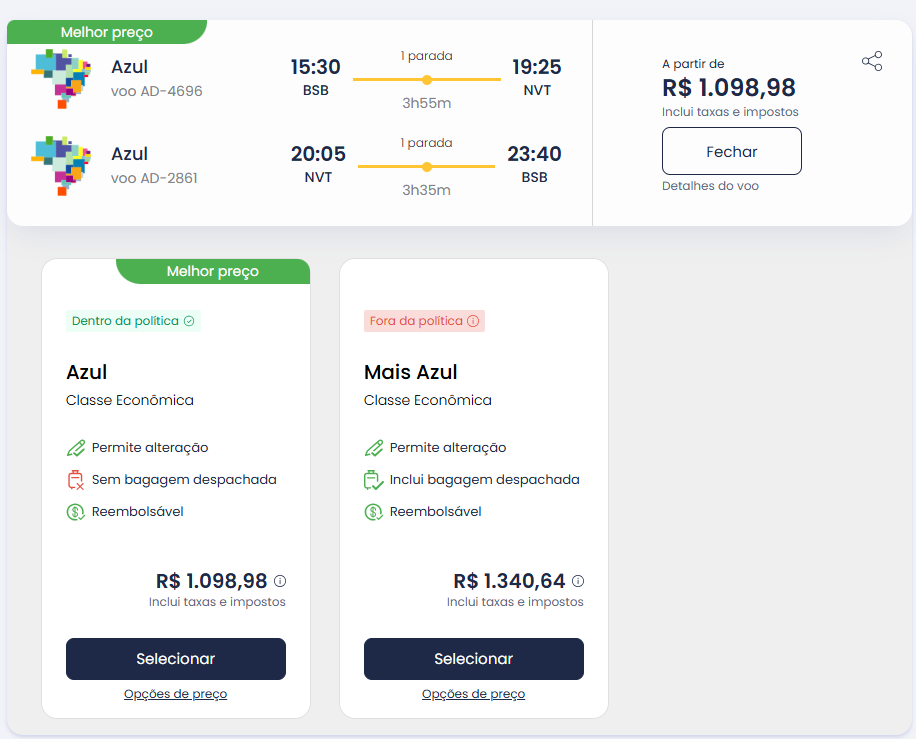Open Opções de preço under Mais Azul fare

(473, 694)
